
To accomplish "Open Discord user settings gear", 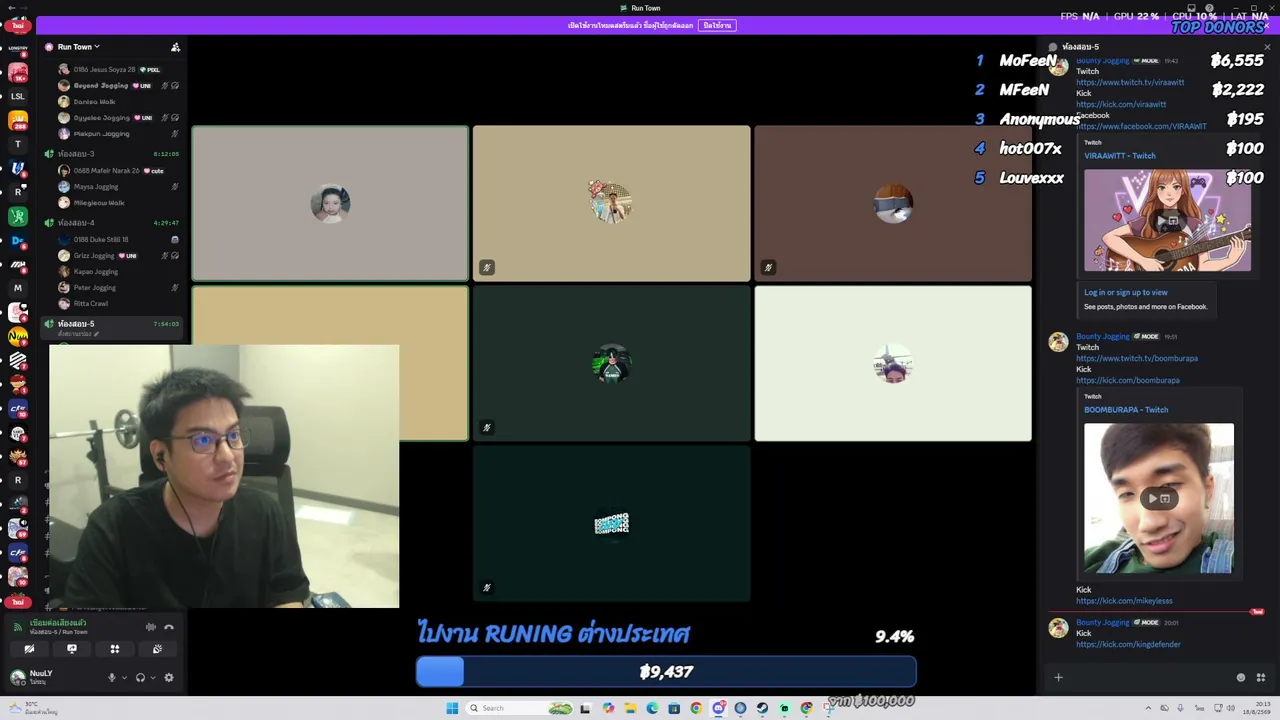I will click(x=168, y=677).
